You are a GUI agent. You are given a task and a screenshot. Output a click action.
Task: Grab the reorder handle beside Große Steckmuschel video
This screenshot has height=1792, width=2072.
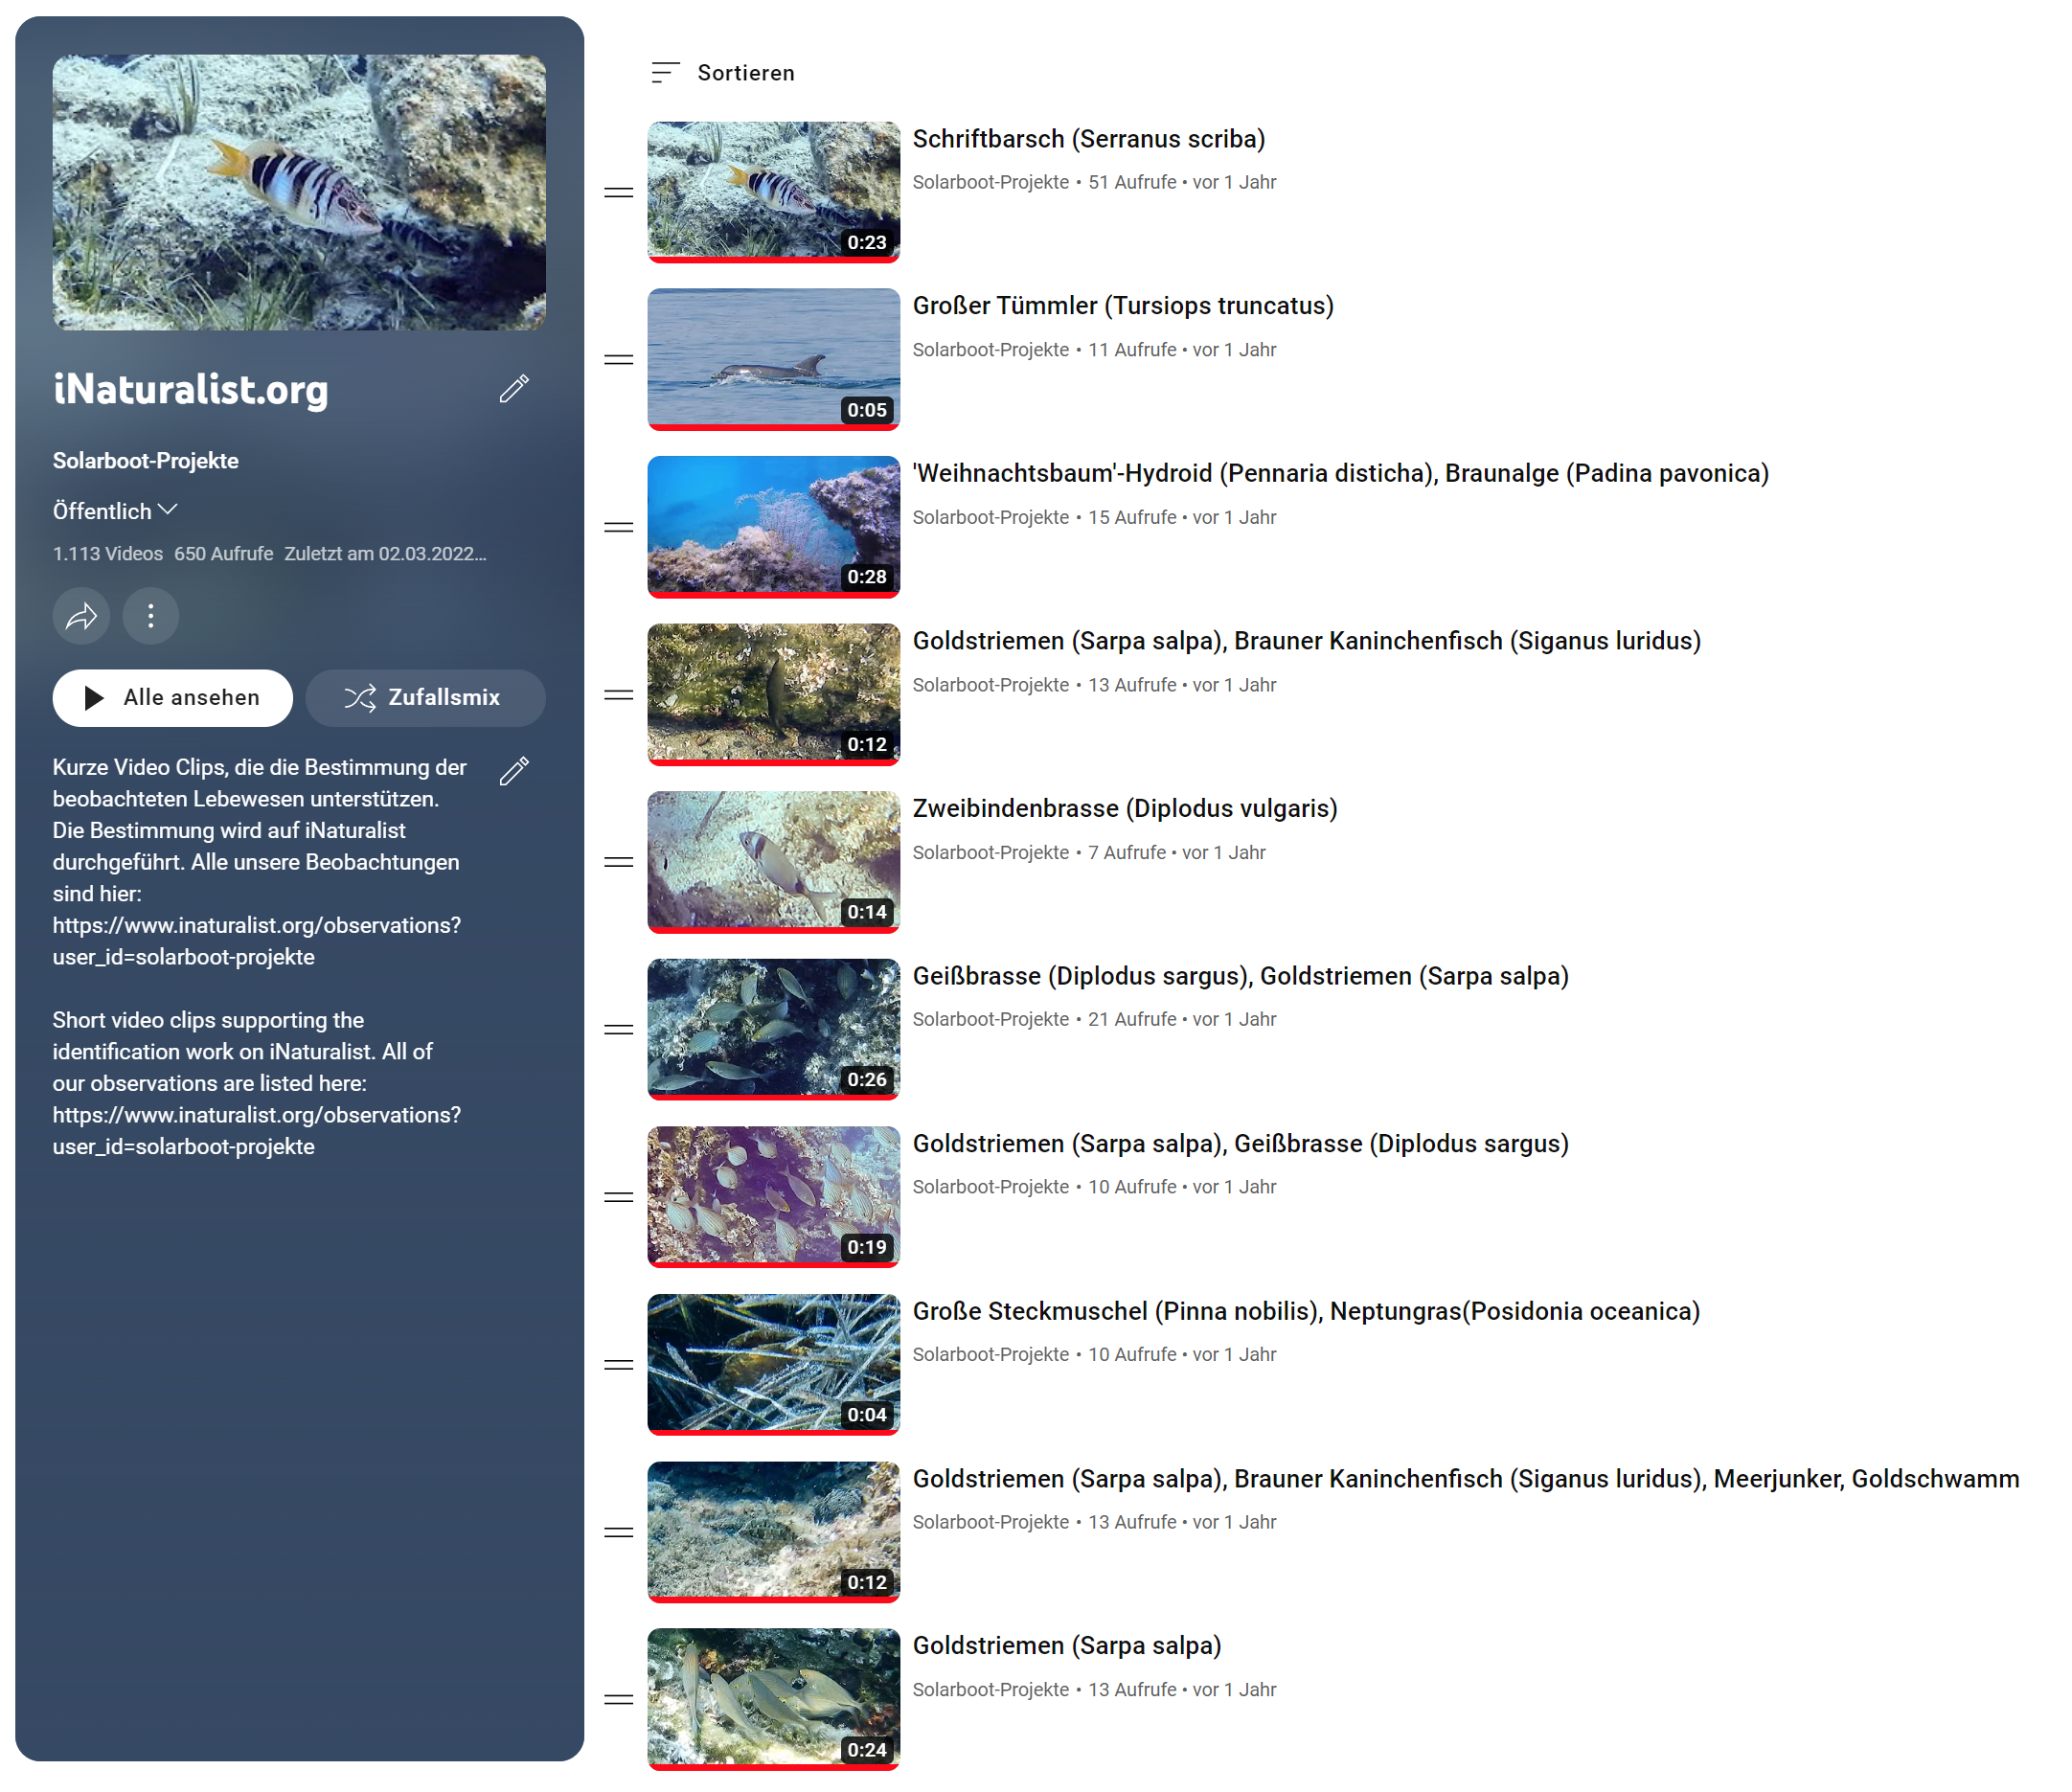click(619, 1365)
